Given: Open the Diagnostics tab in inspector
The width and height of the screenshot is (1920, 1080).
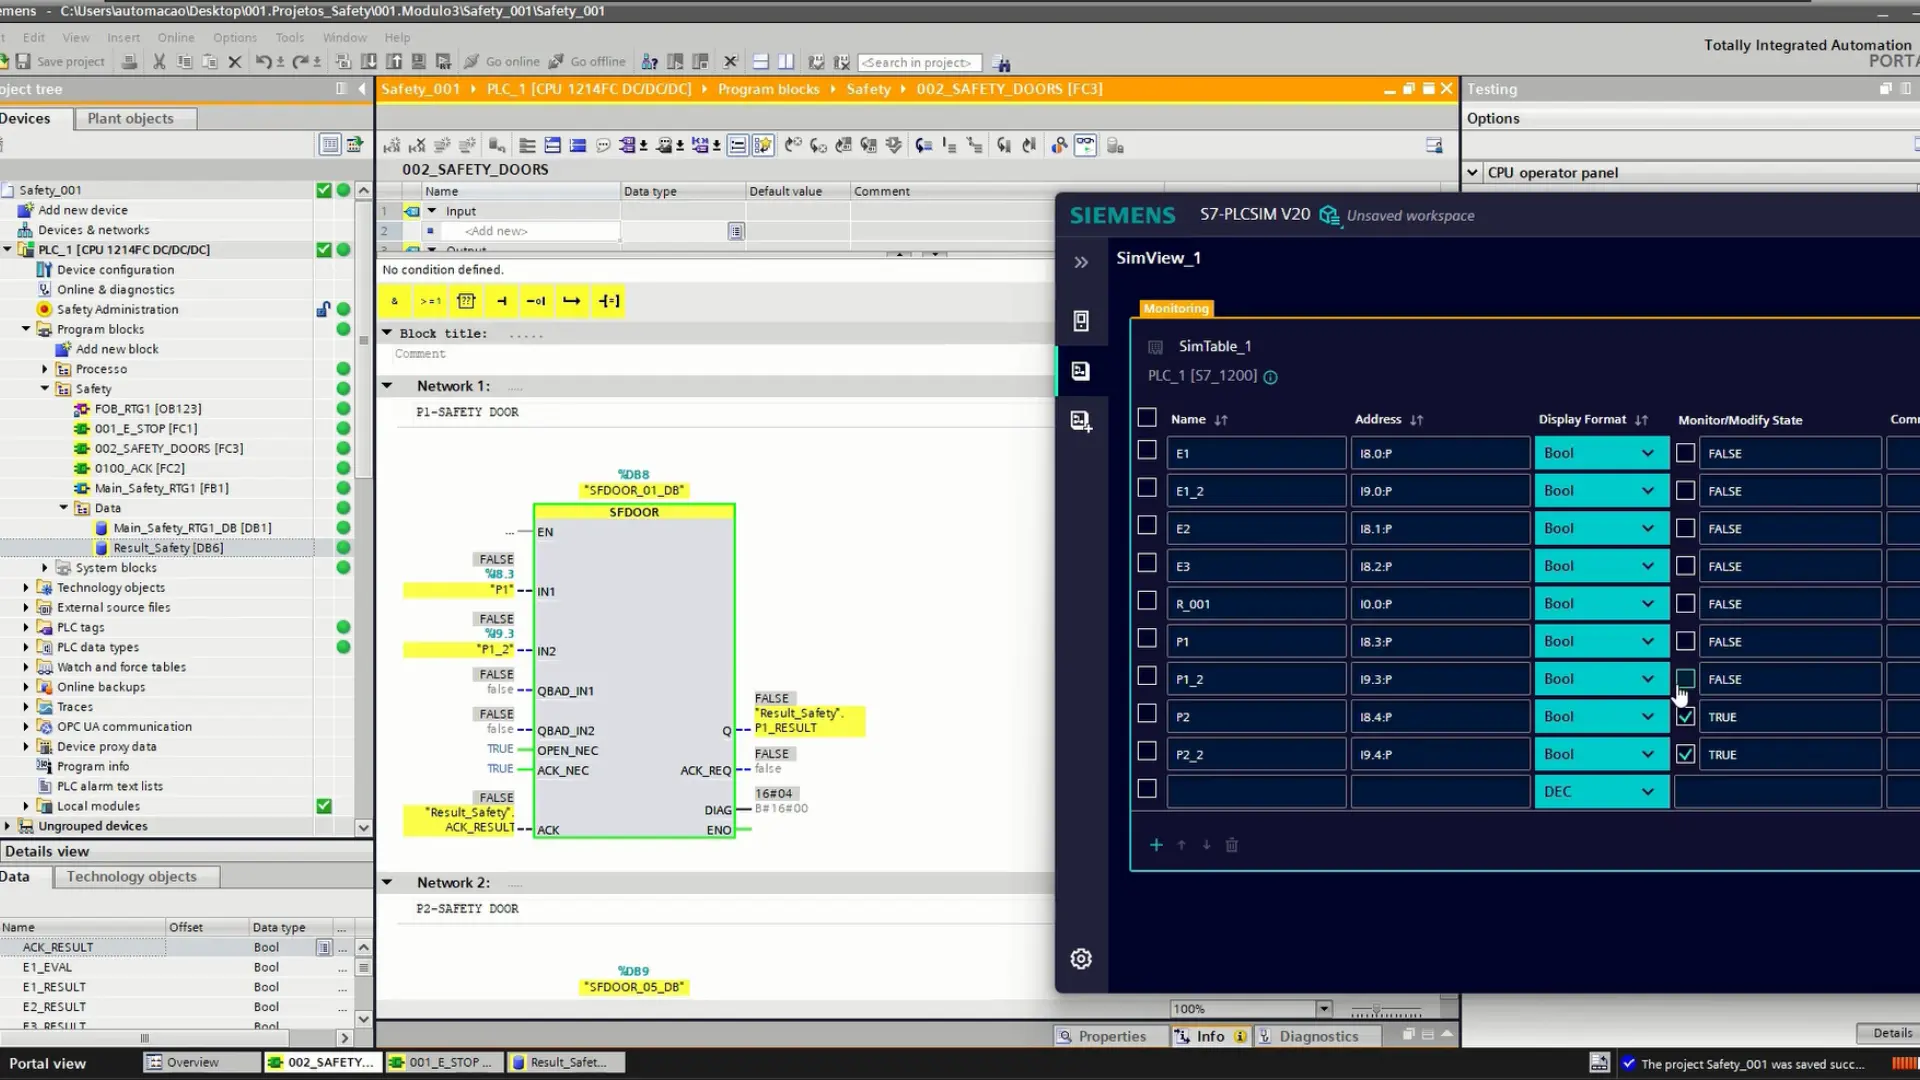Looking at the screenshot, I should (x=1317, y=1036).
